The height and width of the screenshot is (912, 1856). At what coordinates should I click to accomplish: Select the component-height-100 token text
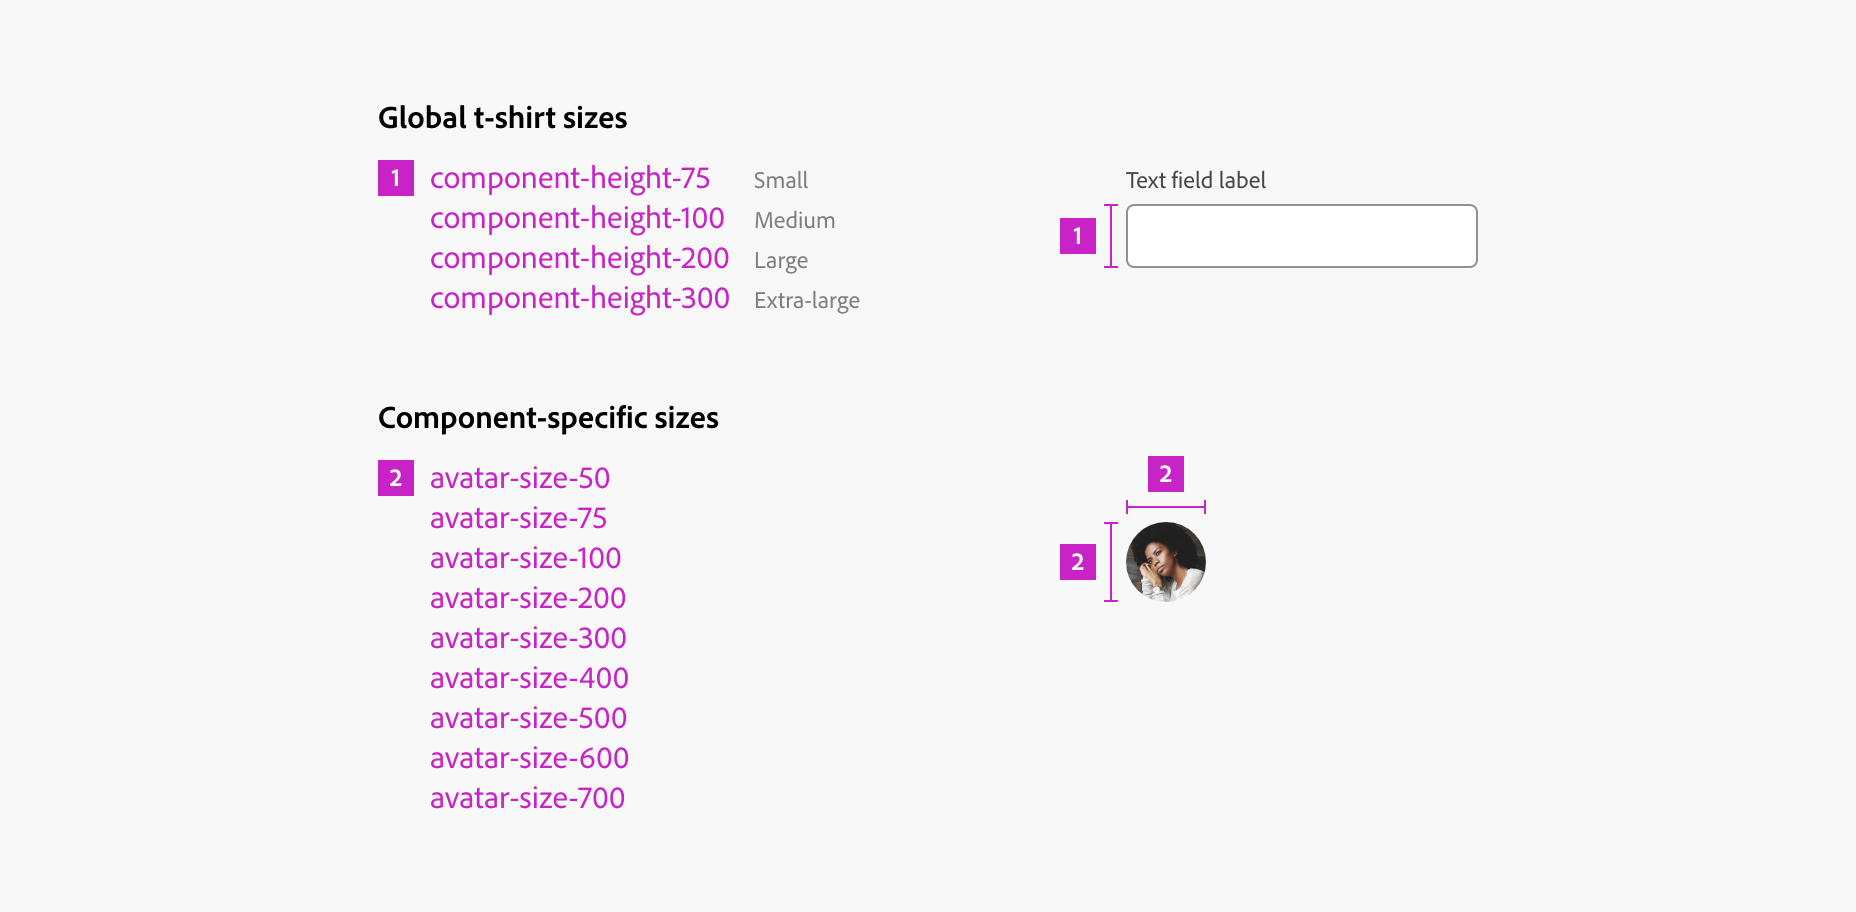[x=577, y=218]
